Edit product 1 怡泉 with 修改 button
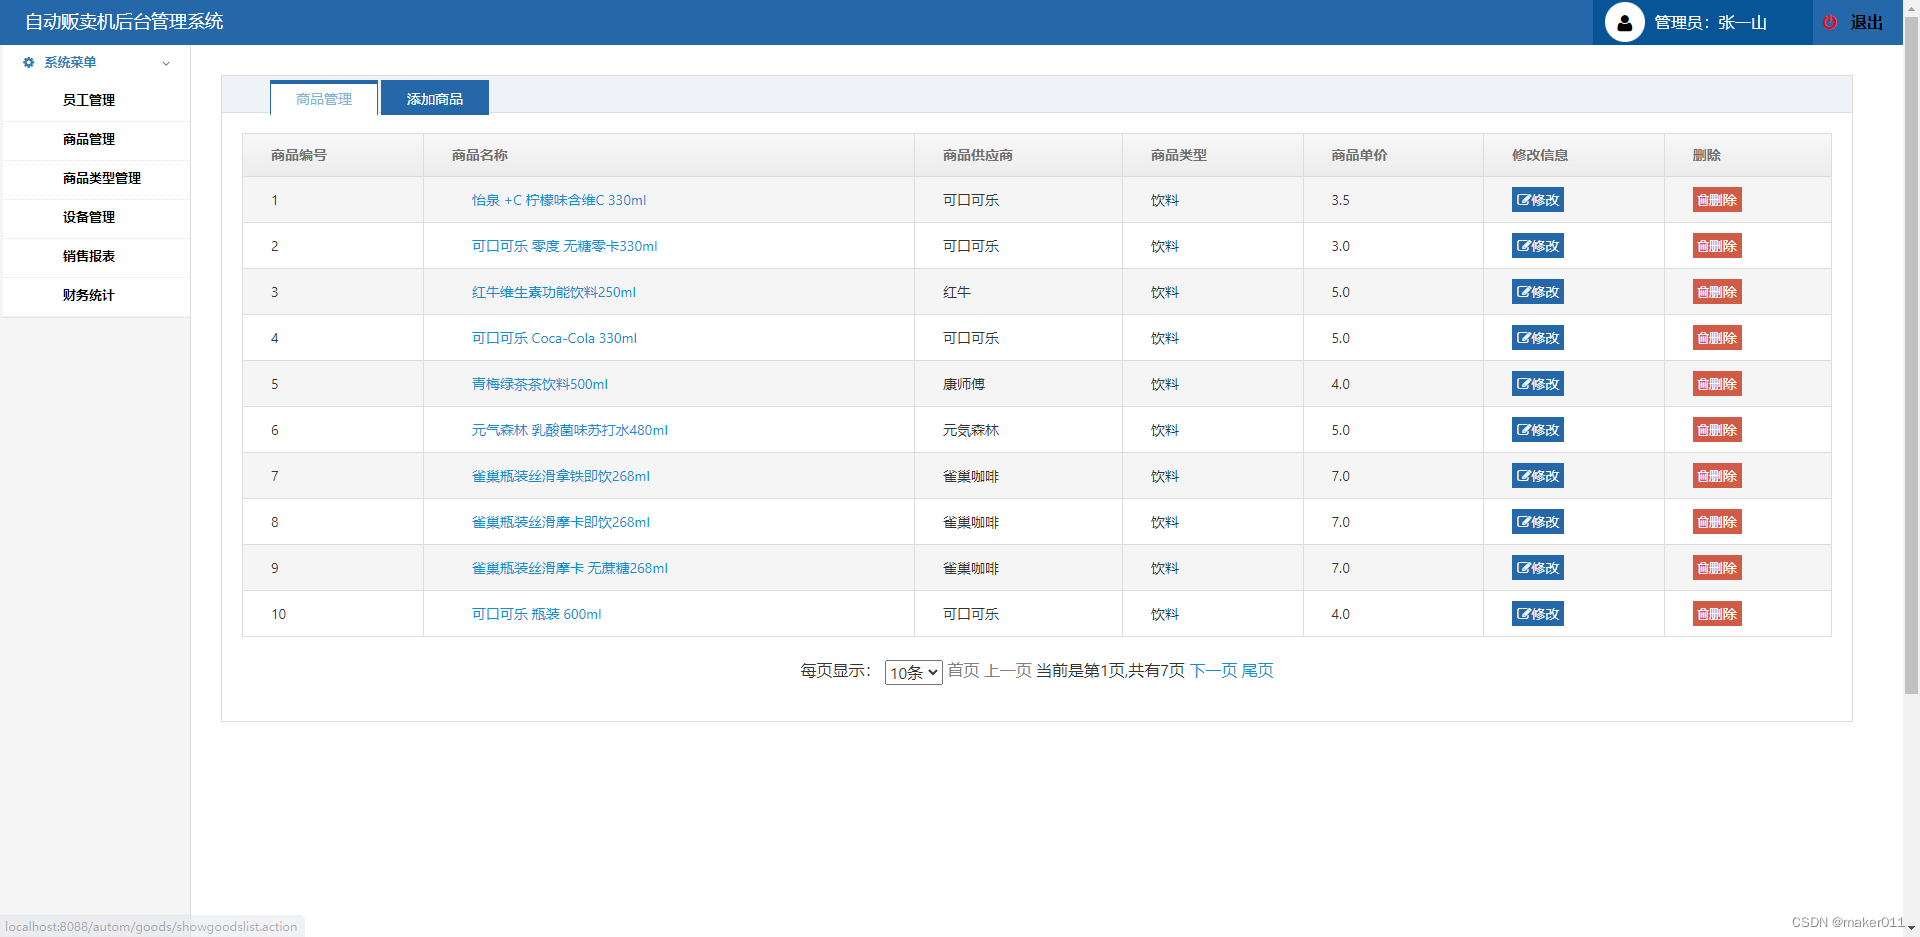This screenshot has height=937, width=1920. pos(1538,200)
